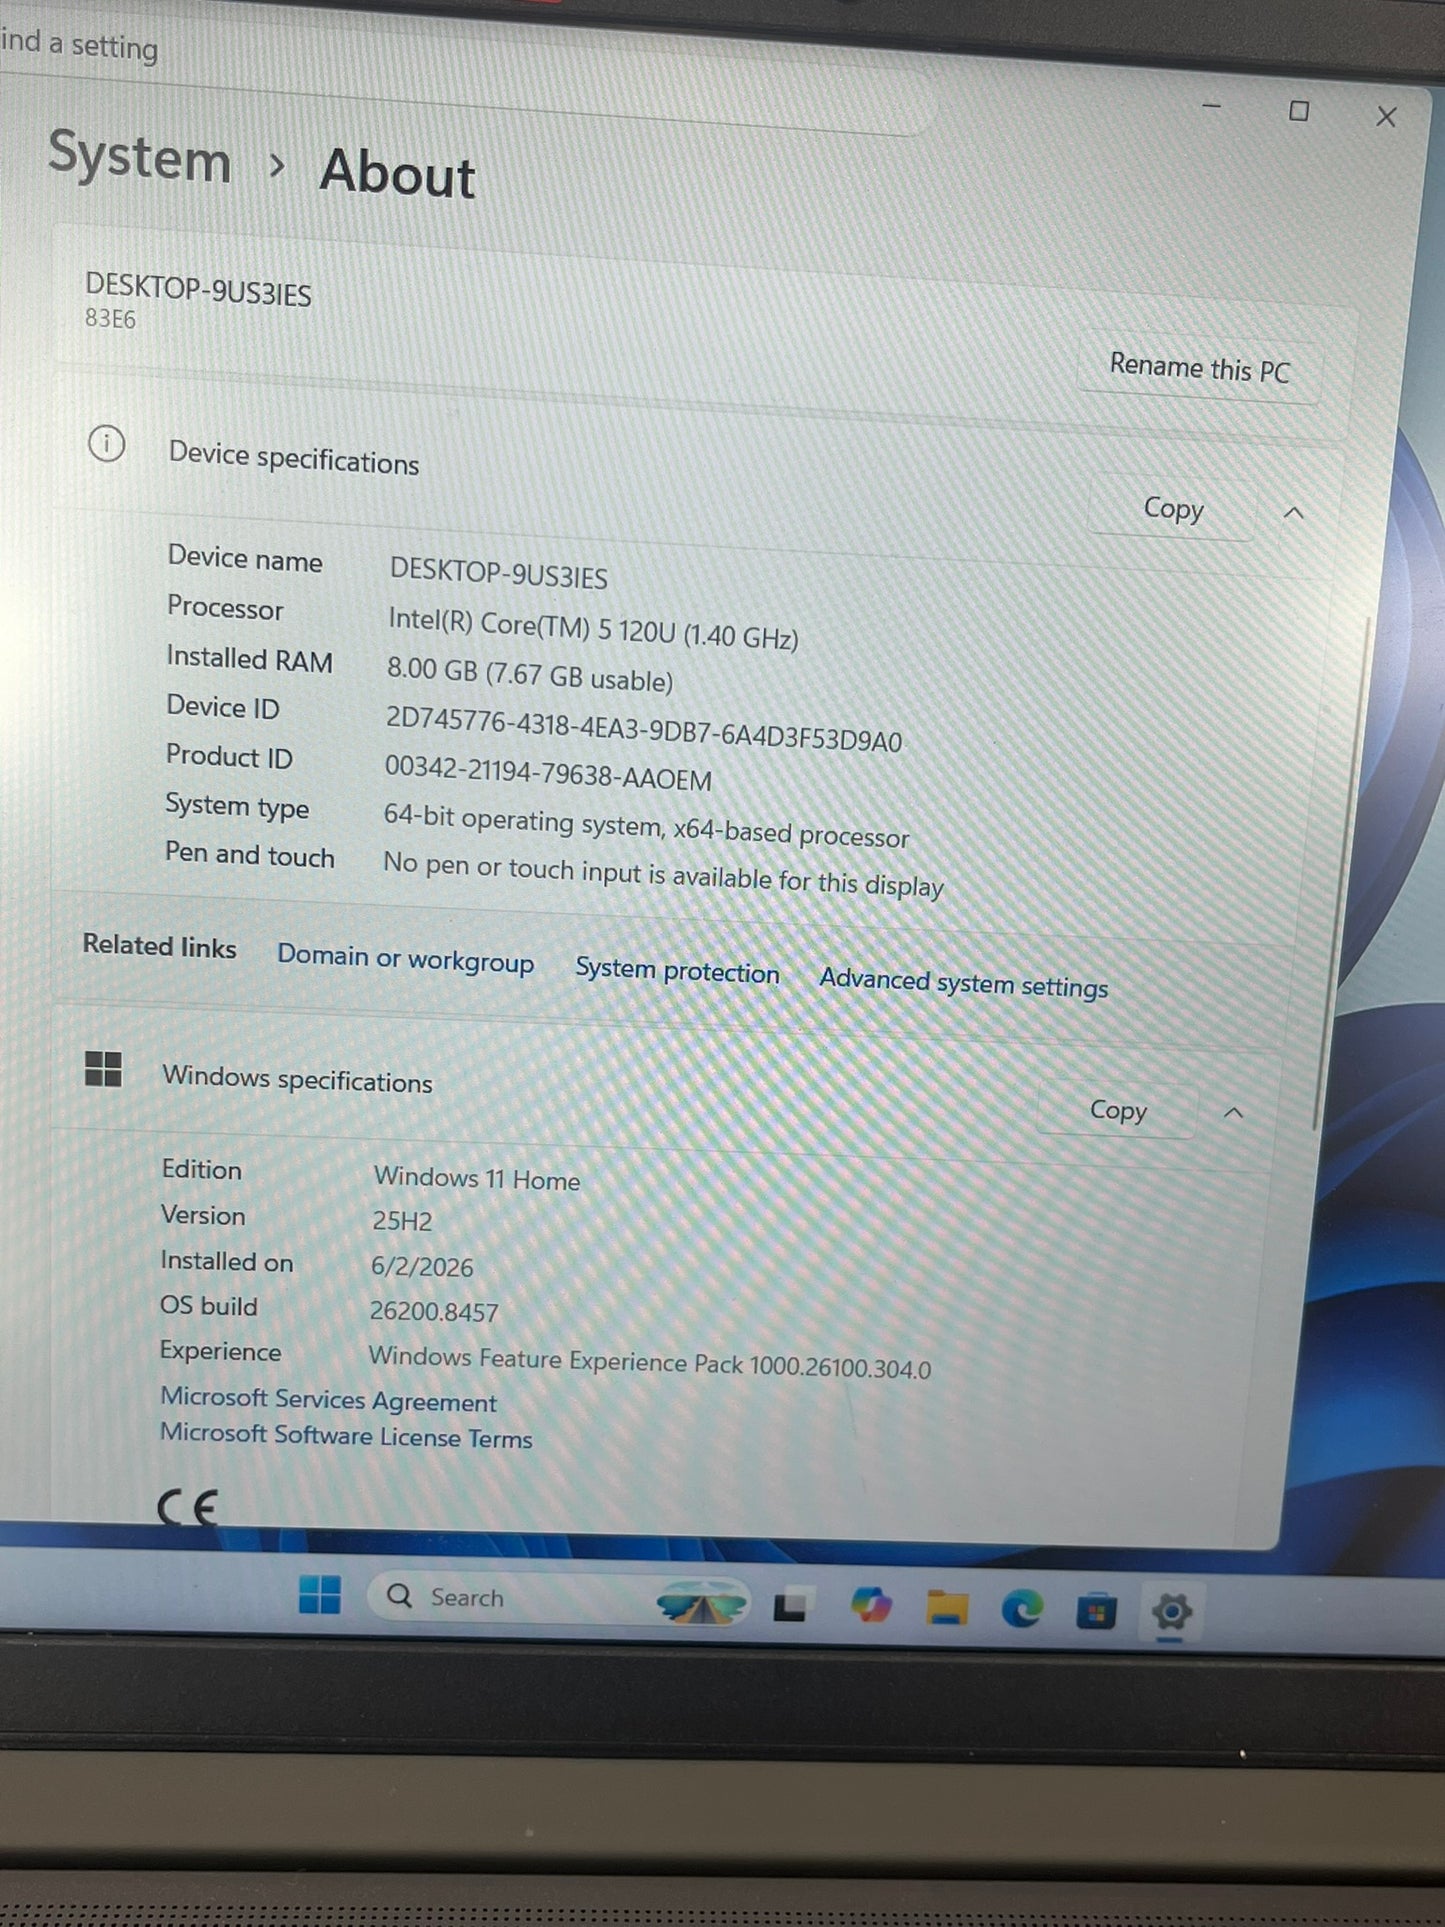The width and height of the screenshot is (1445, 1927).
Task: Select Installed RAM value 8.00 GB
Action: [x=432, y=670]
